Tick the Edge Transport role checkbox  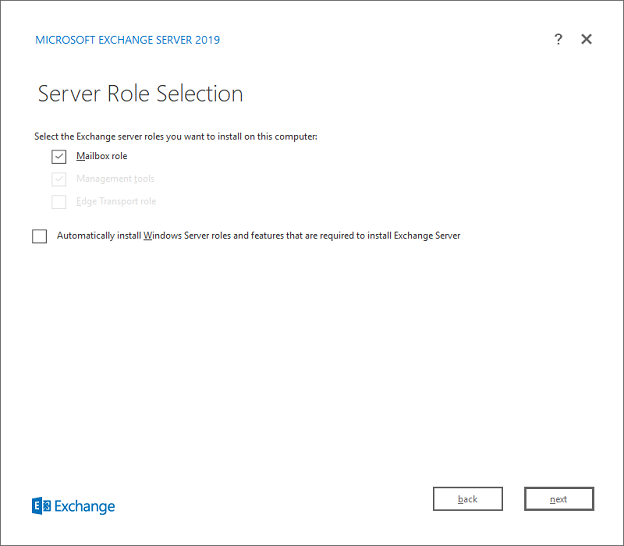[59, 202]
